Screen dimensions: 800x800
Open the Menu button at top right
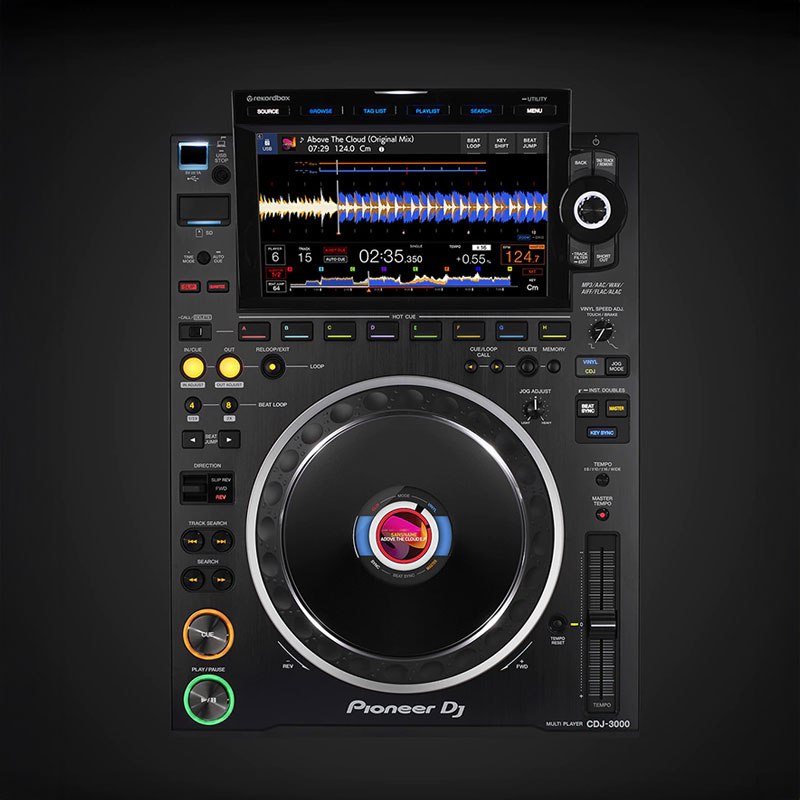point(534,111)
